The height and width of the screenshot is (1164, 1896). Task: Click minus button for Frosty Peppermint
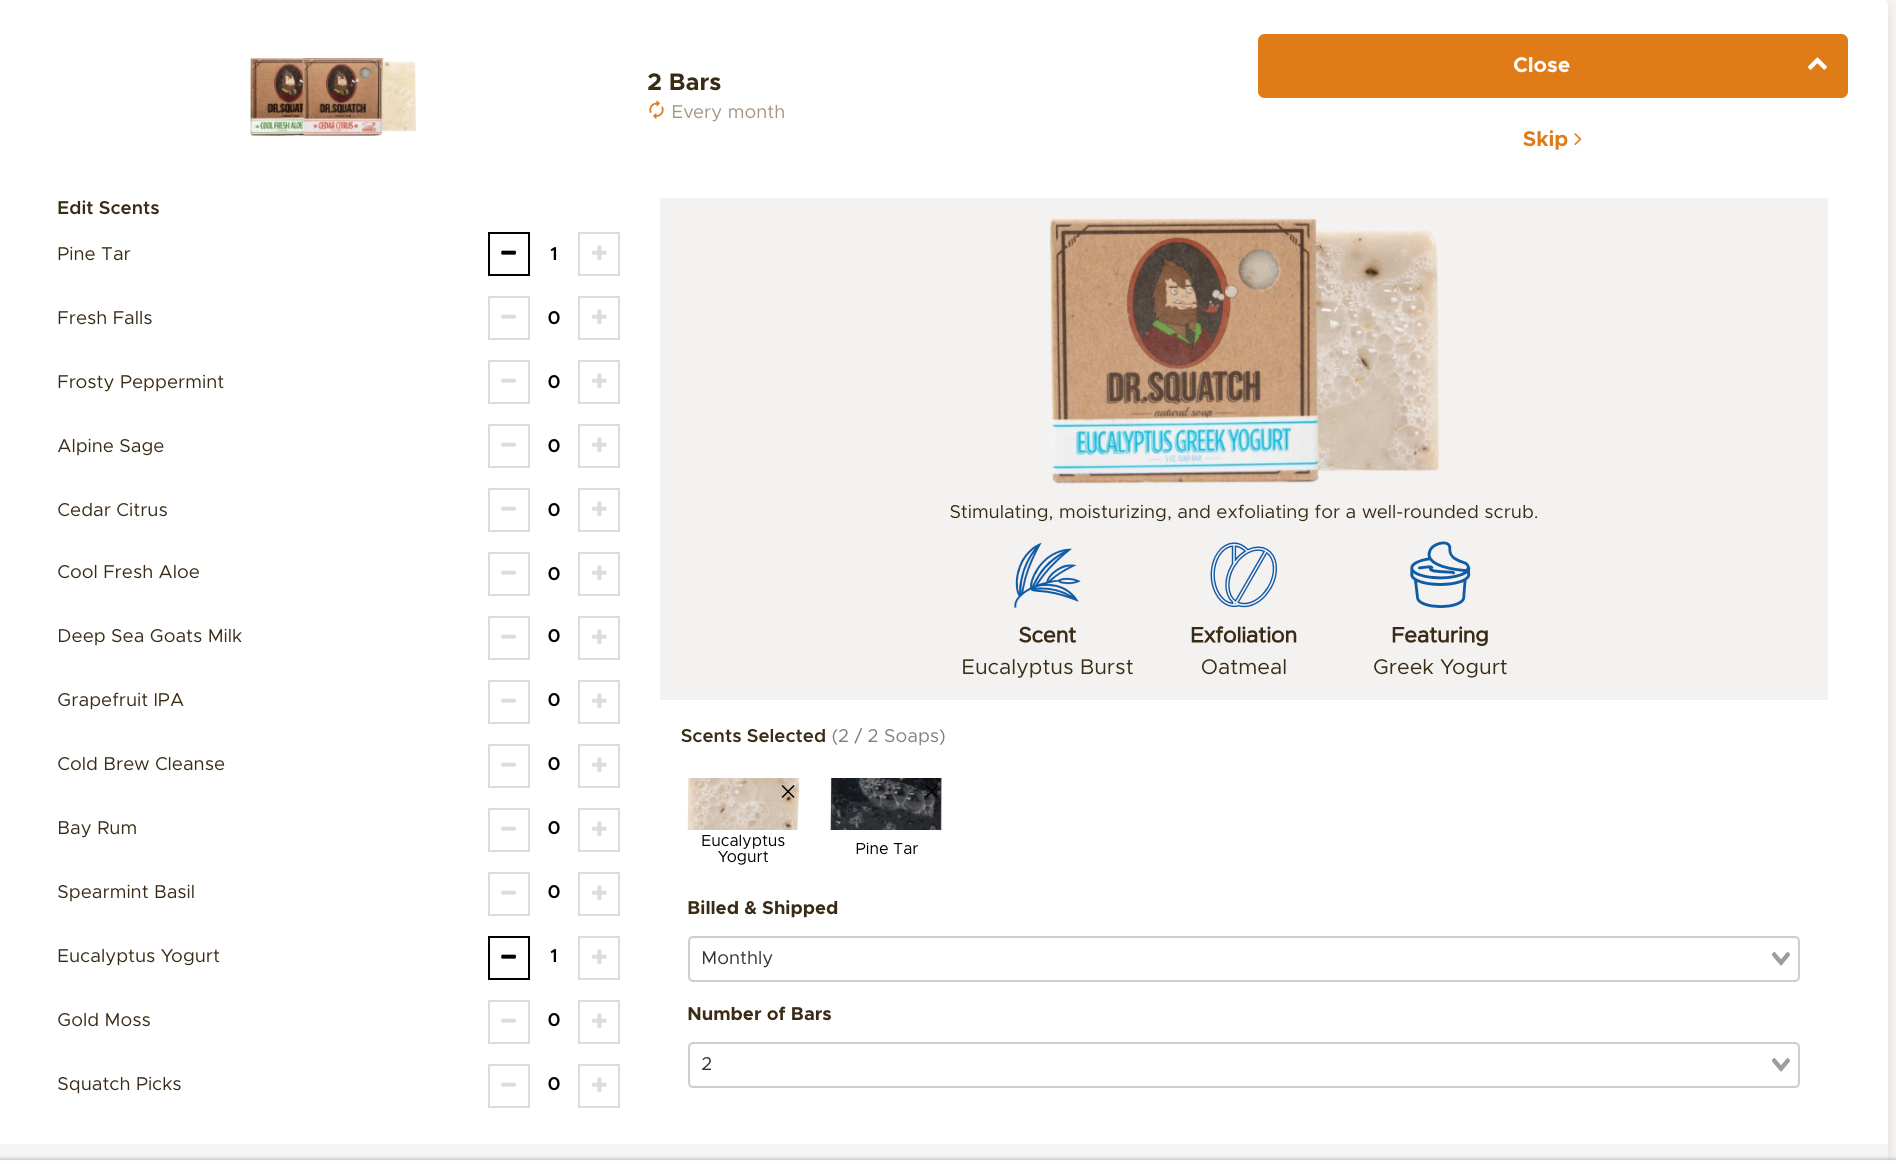(x=509, y=382)
